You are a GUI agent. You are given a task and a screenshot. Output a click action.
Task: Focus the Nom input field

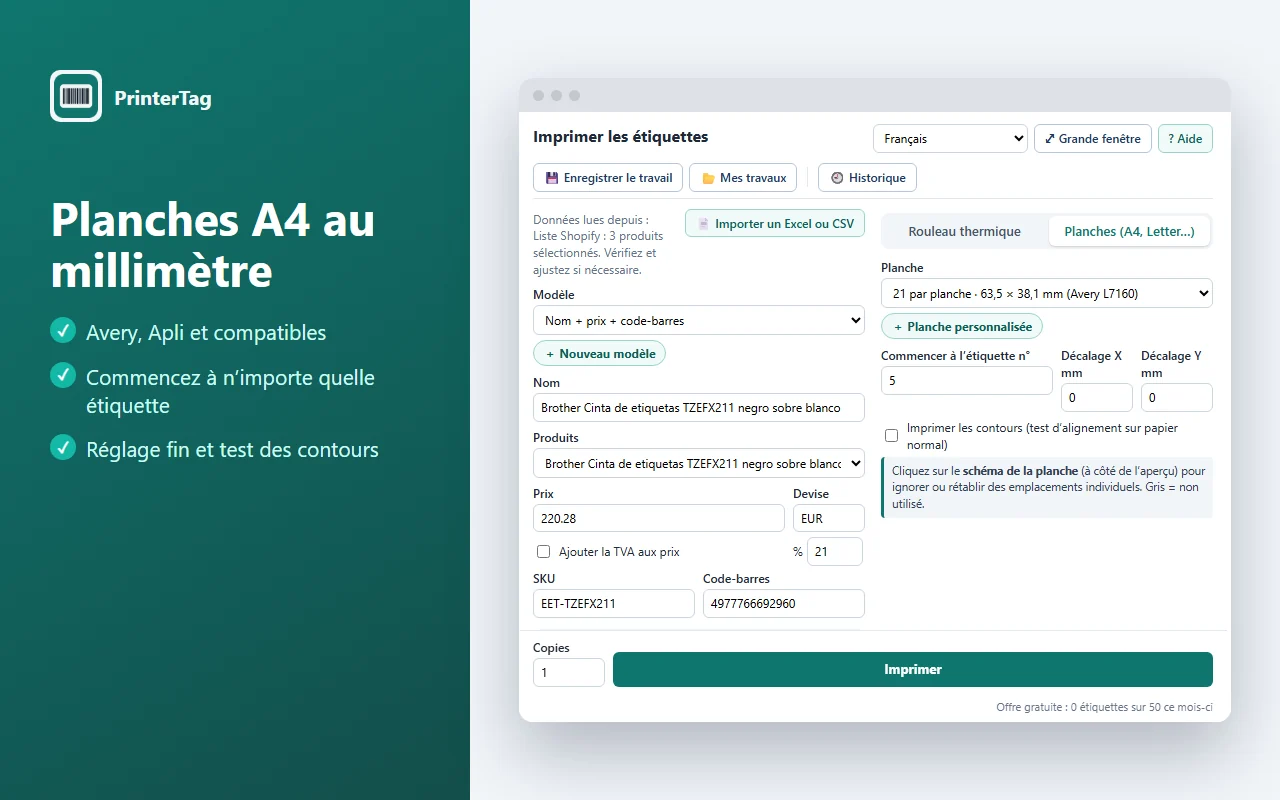point(699,407)
